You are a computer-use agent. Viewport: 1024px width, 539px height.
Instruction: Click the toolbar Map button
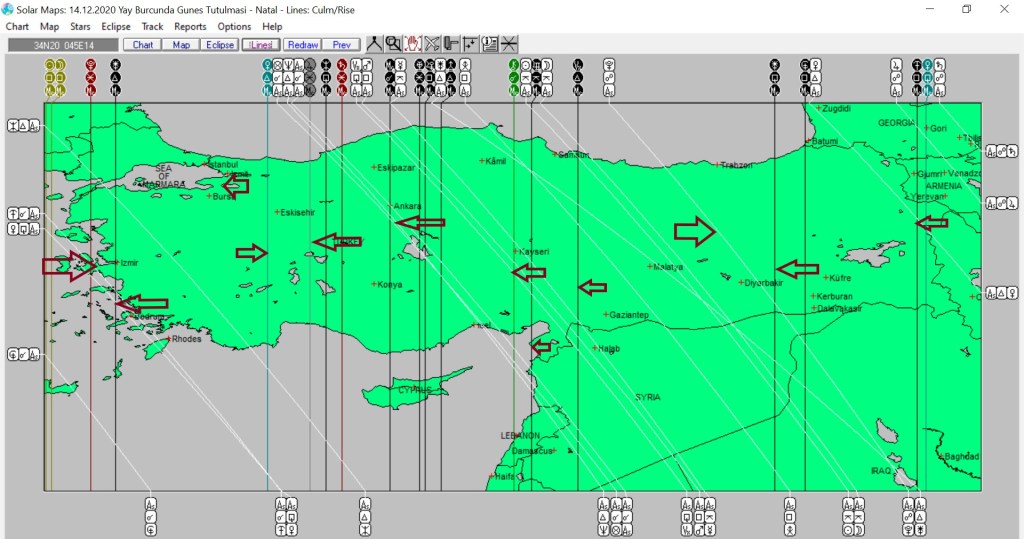(x=181, y=45)
